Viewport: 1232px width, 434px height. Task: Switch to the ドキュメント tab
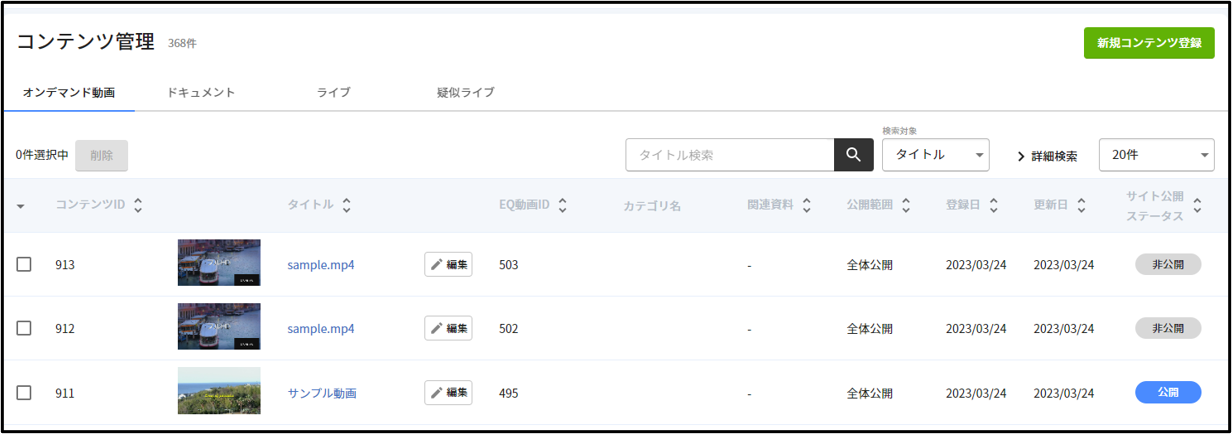[201, 92]
